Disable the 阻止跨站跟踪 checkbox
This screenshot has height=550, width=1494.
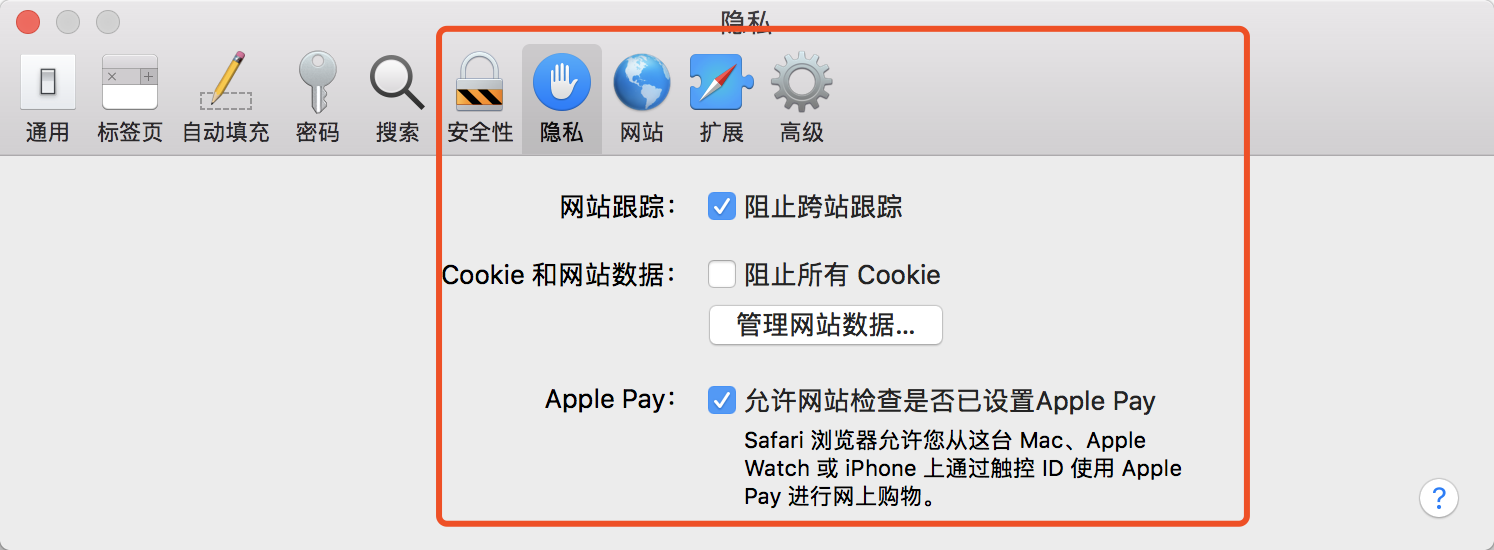(x=722, y=207)
